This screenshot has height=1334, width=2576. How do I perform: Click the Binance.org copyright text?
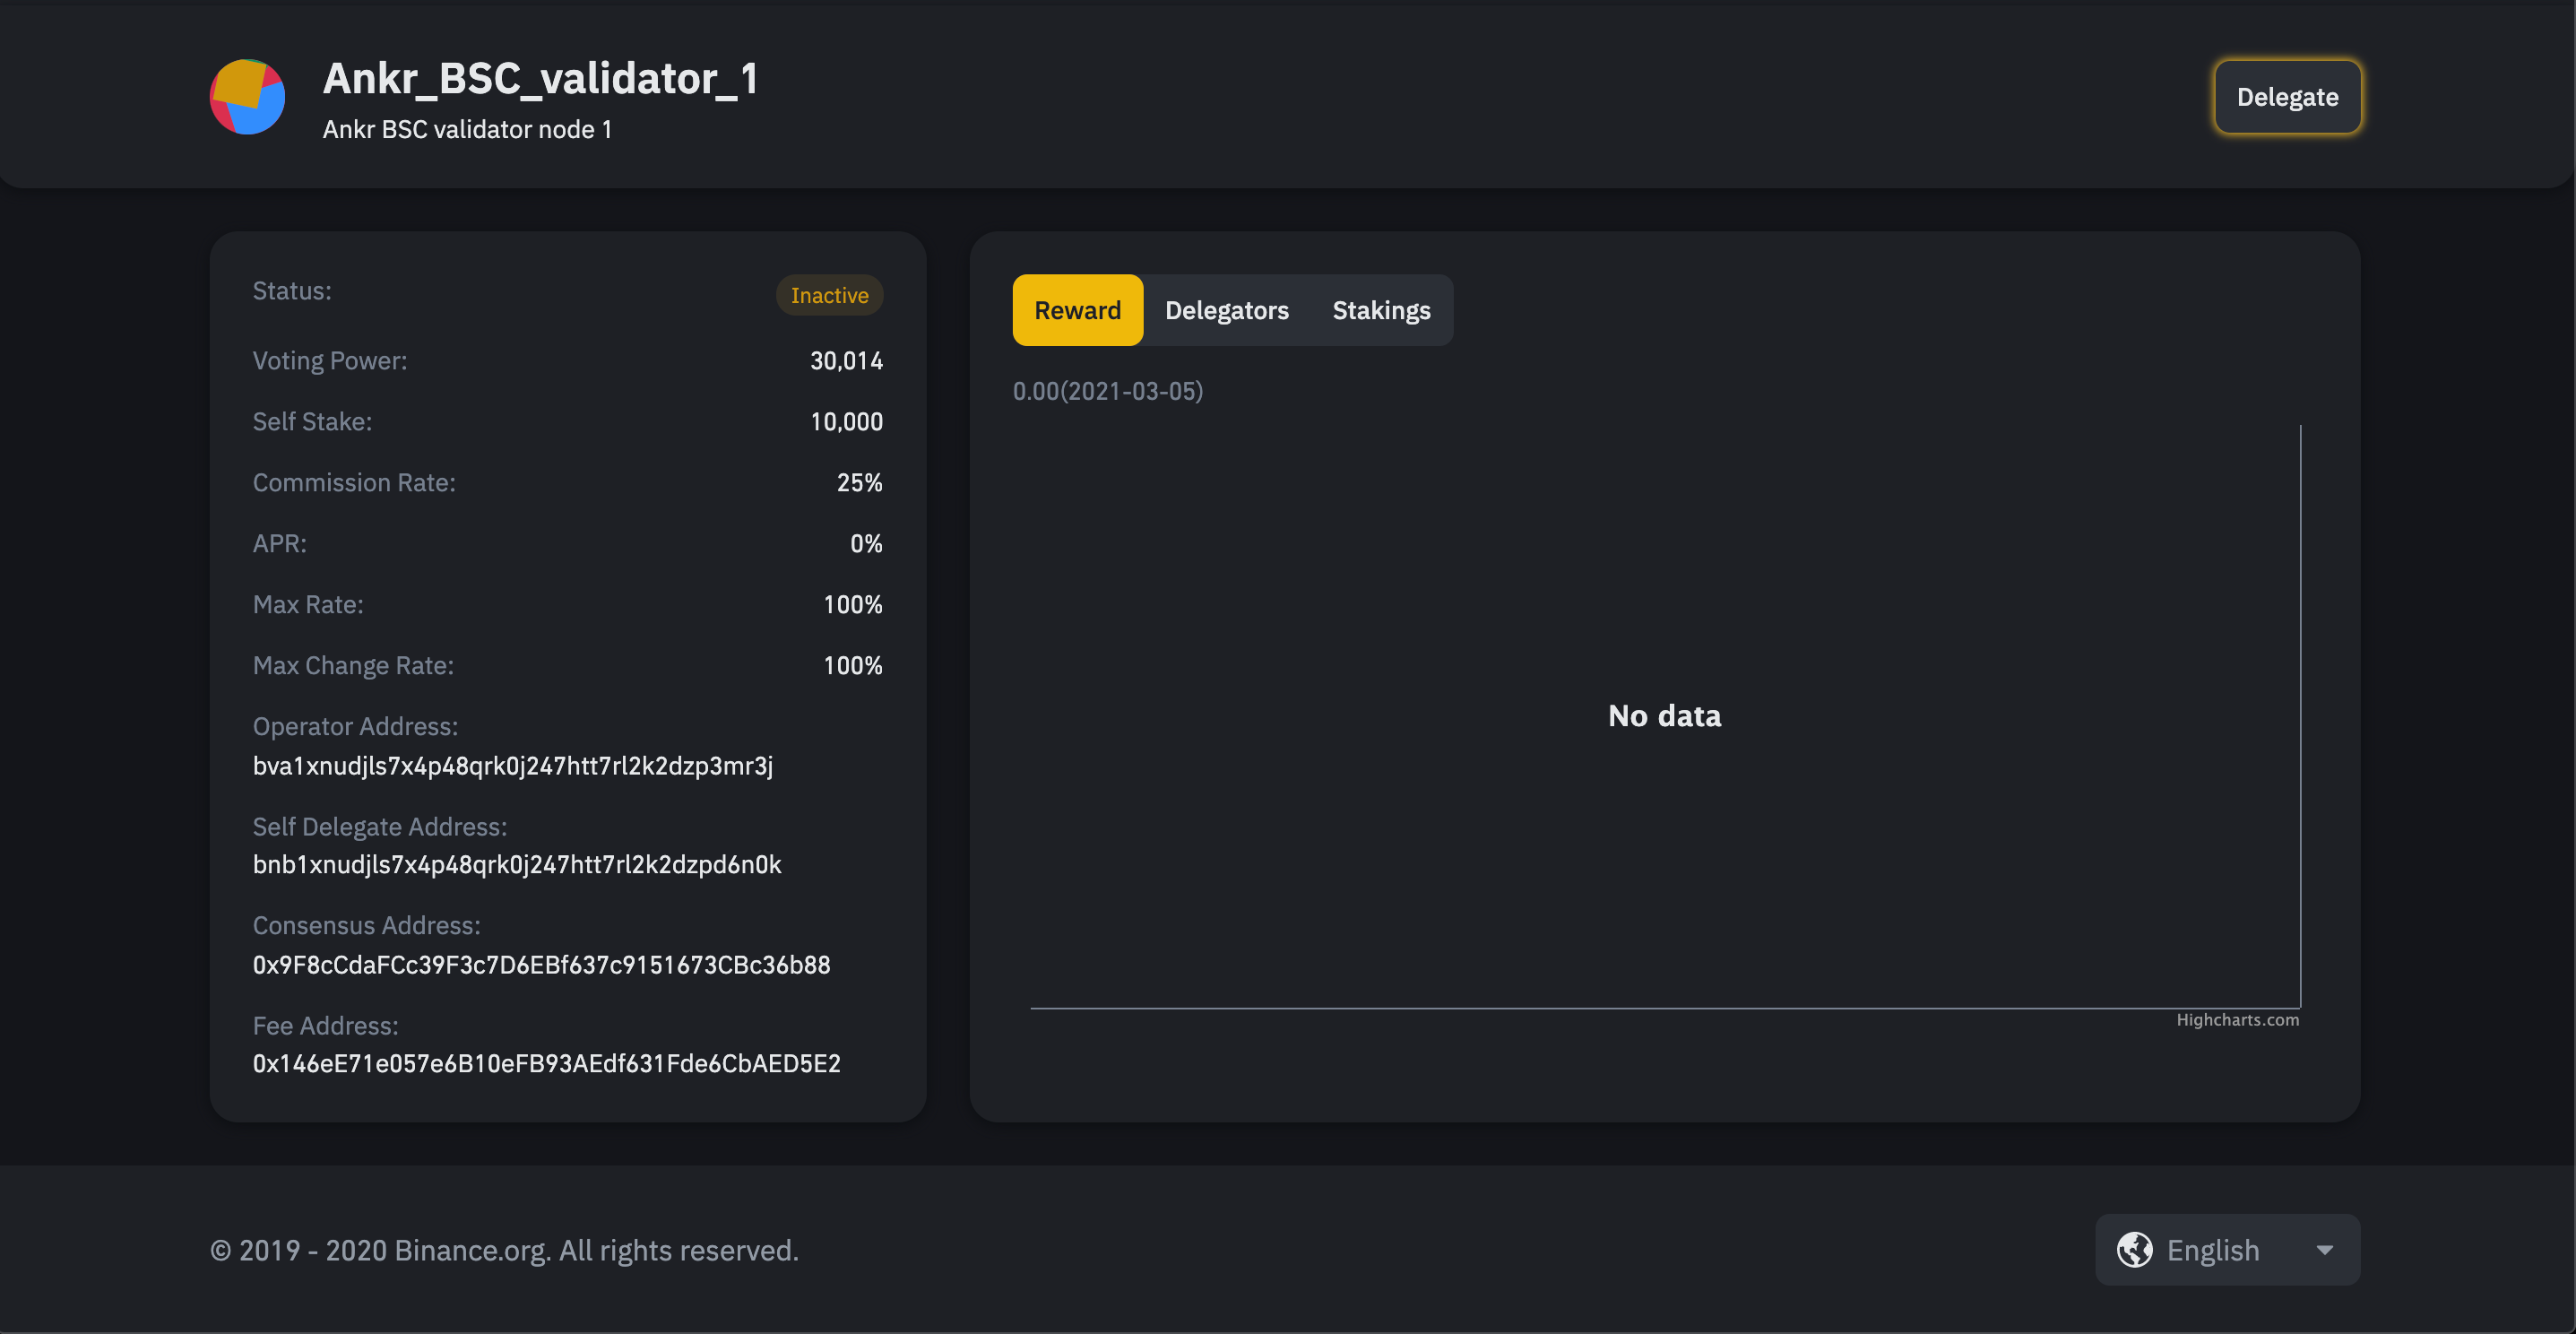(x=504, y=1250)
